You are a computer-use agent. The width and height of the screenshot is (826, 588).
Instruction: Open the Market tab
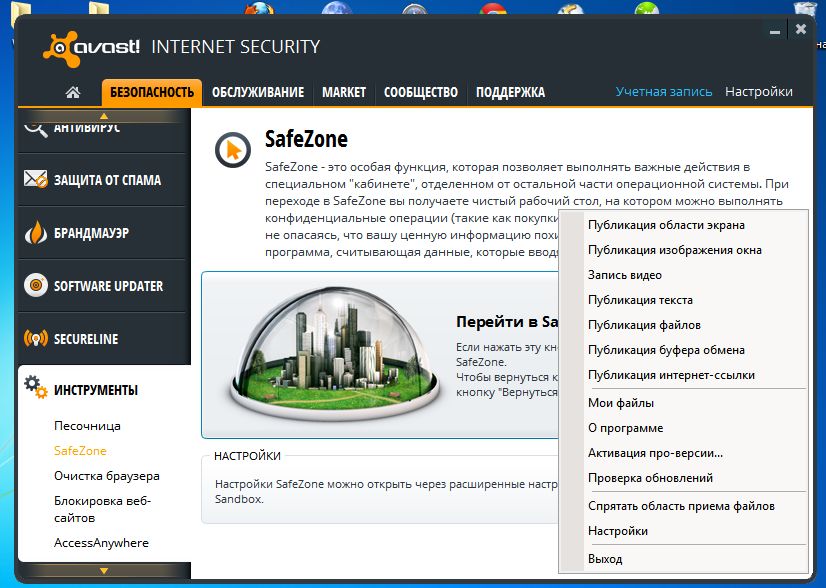(344, 92)
